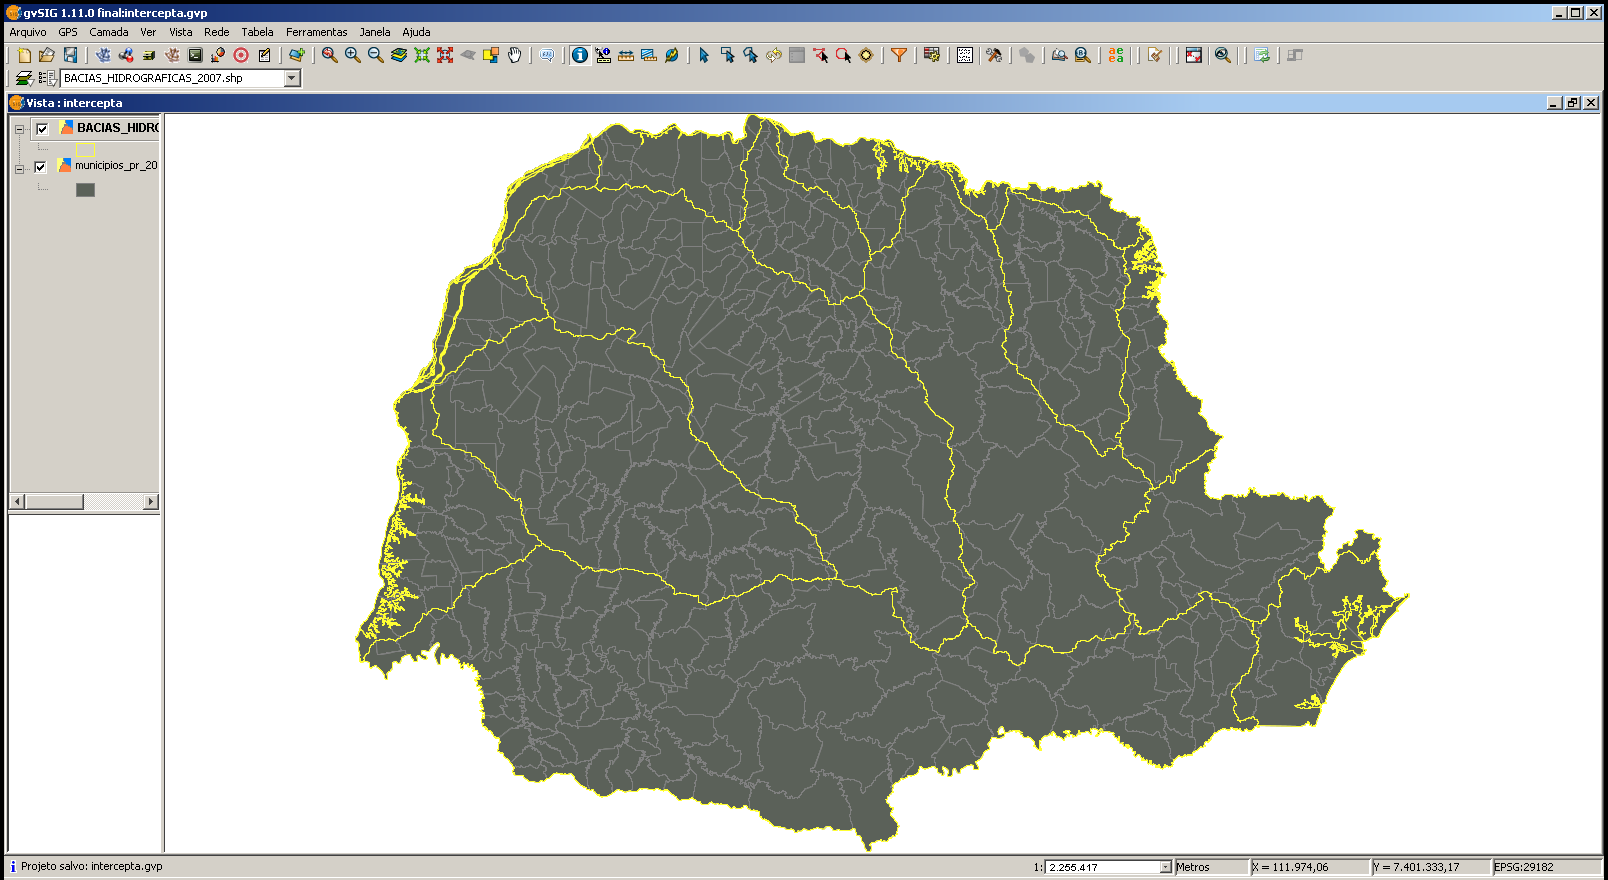Image resolution: width=1608 pixels, height=880 pixels.
Task: Click the save project floppy disk icon
Action: click(x=70, y=55)
